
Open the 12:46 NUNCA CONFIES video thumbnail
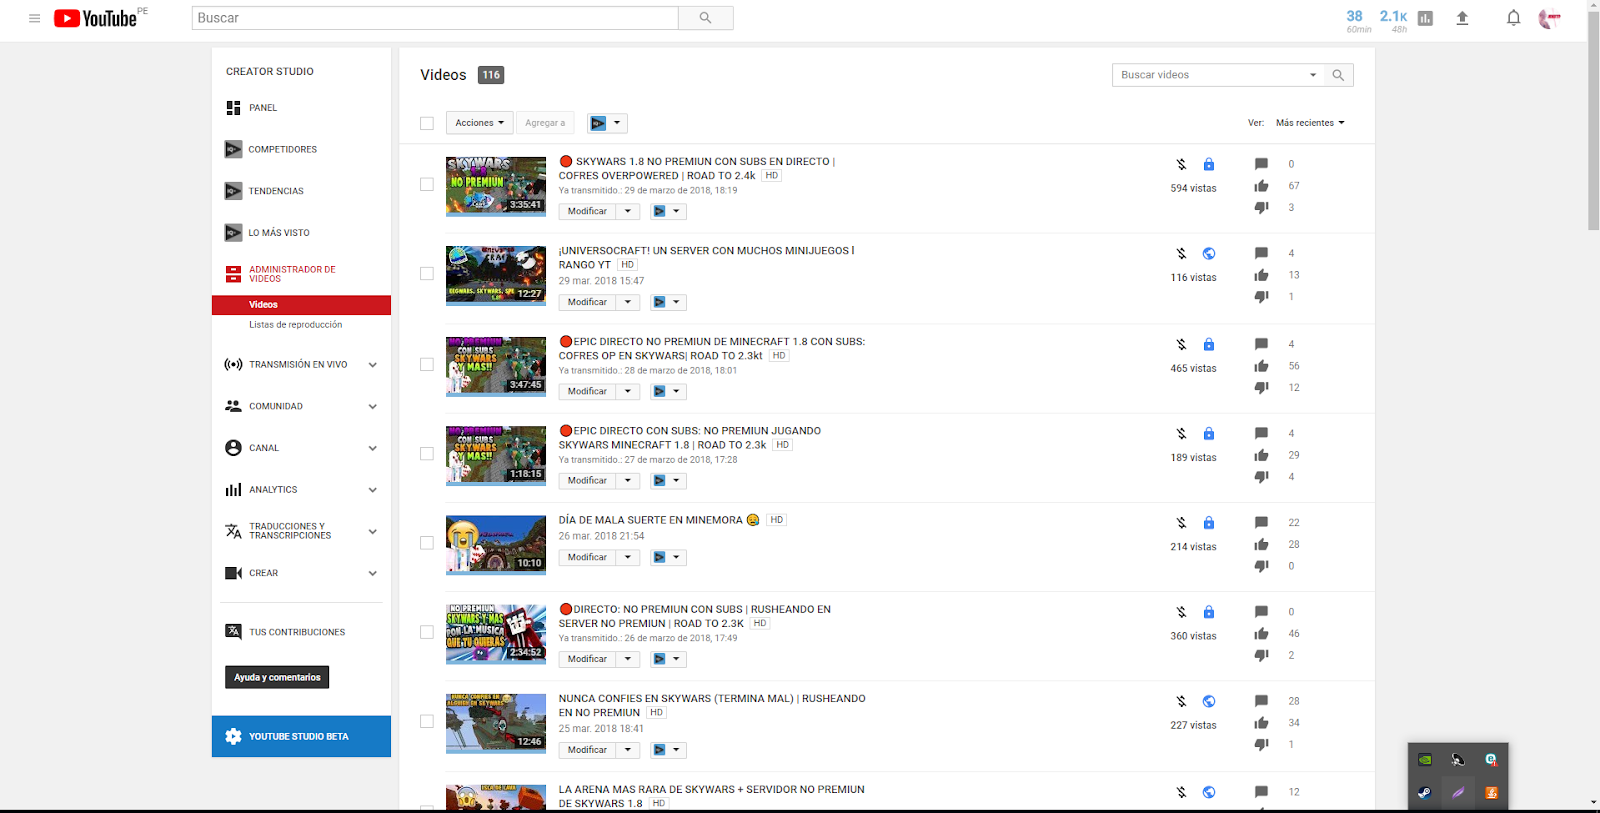496,723
